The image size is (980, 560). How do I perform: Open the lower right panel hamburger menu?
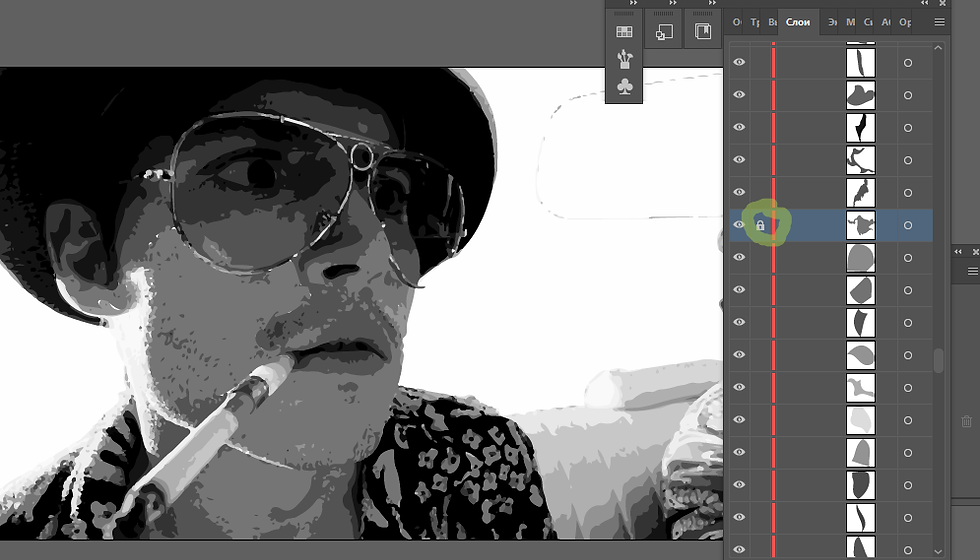[x=972, y=271]
